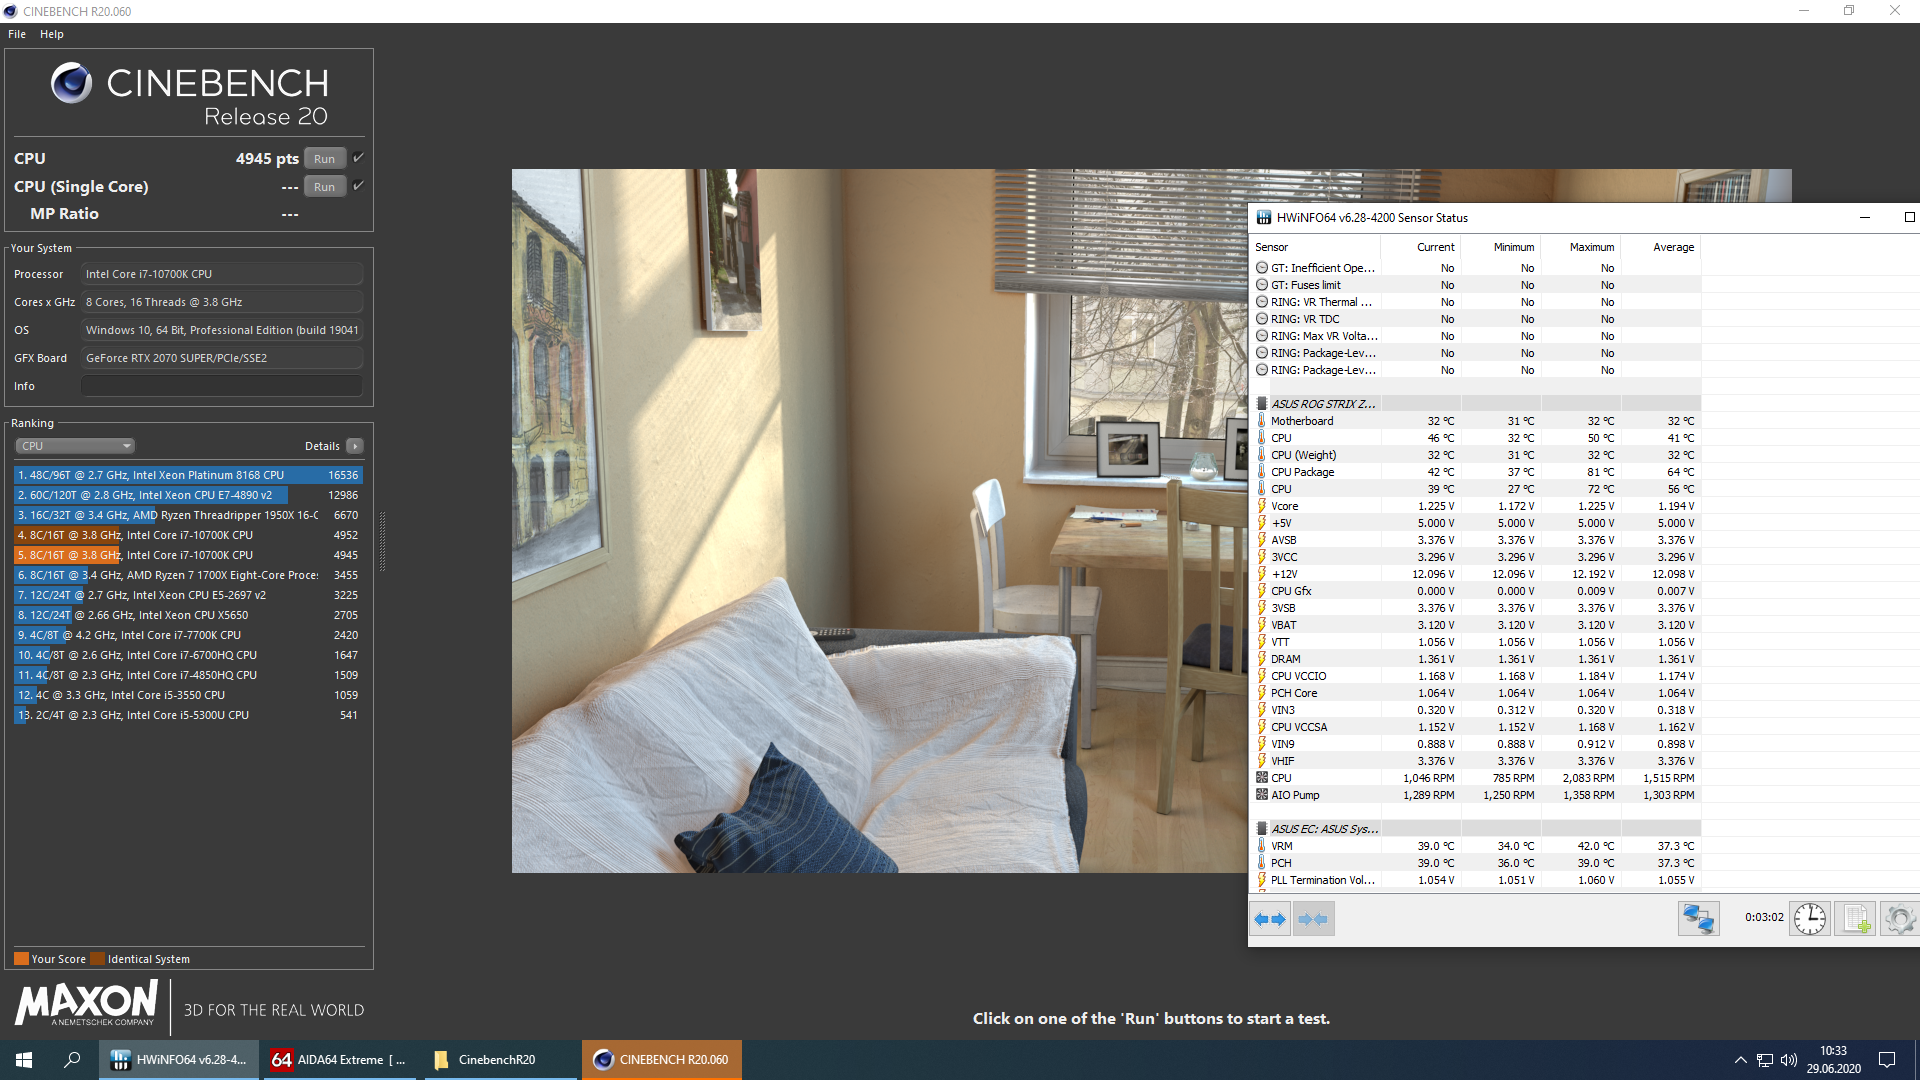
Task: Switch to HWiNFO taskbar item
Action: click(x=179, y=1060)
